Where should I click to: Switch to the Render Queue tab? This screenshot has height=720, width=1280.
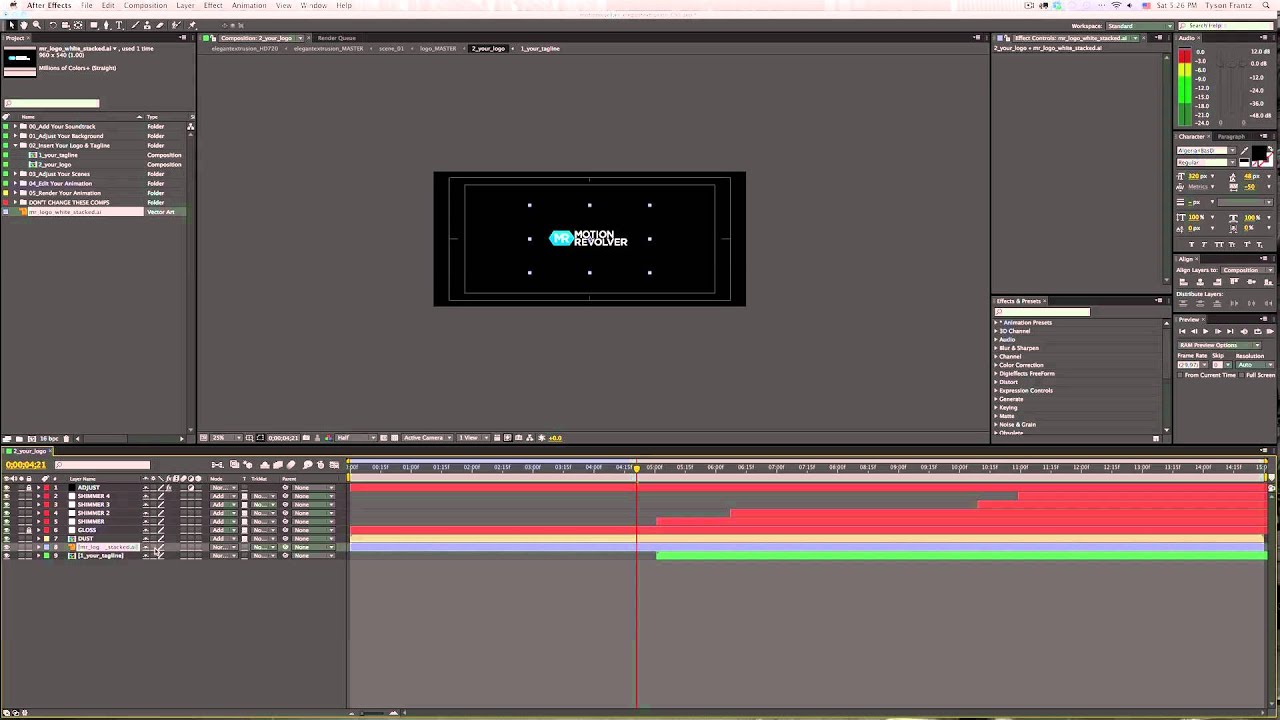click(336, 38)
